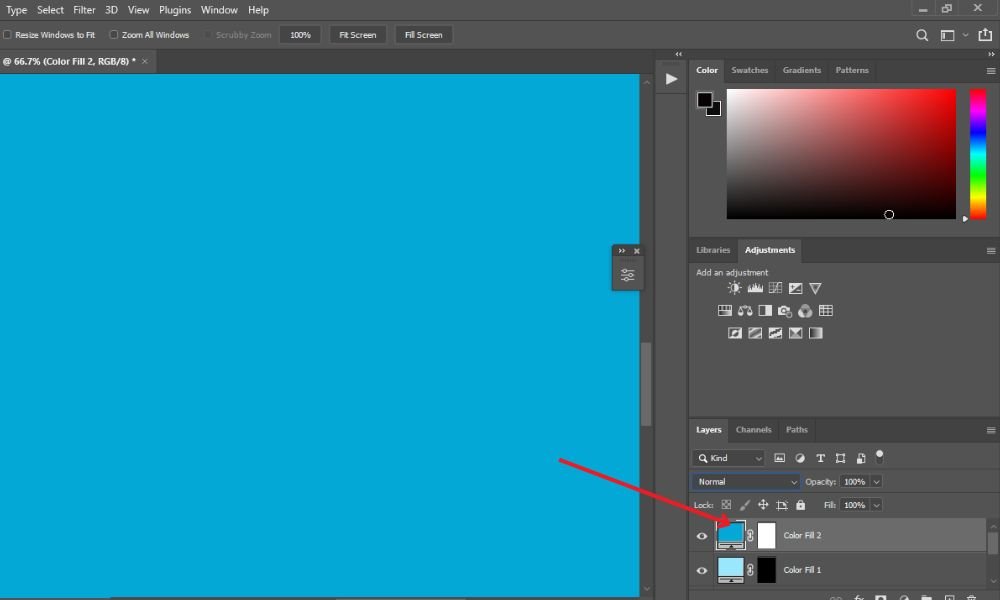Open the Kind layer filter dropdown
Viewport: 1000px width, 600px height.
tap(728, 458)
